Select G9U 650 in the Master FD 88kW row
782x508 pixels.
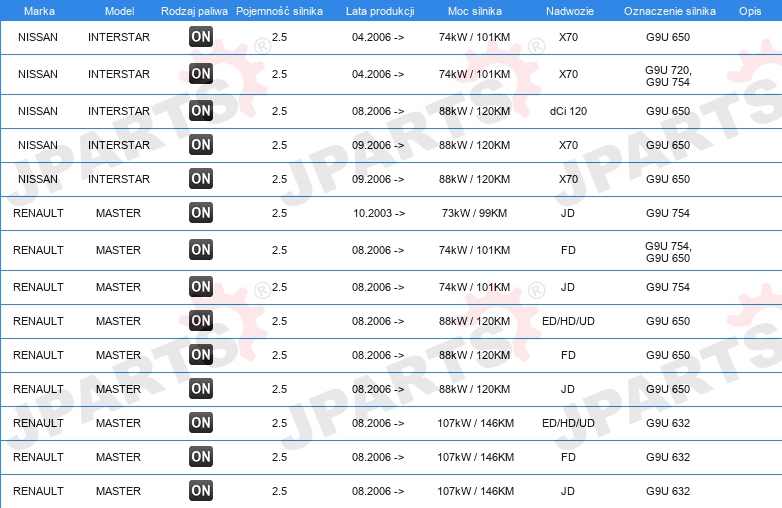[668, 355]
